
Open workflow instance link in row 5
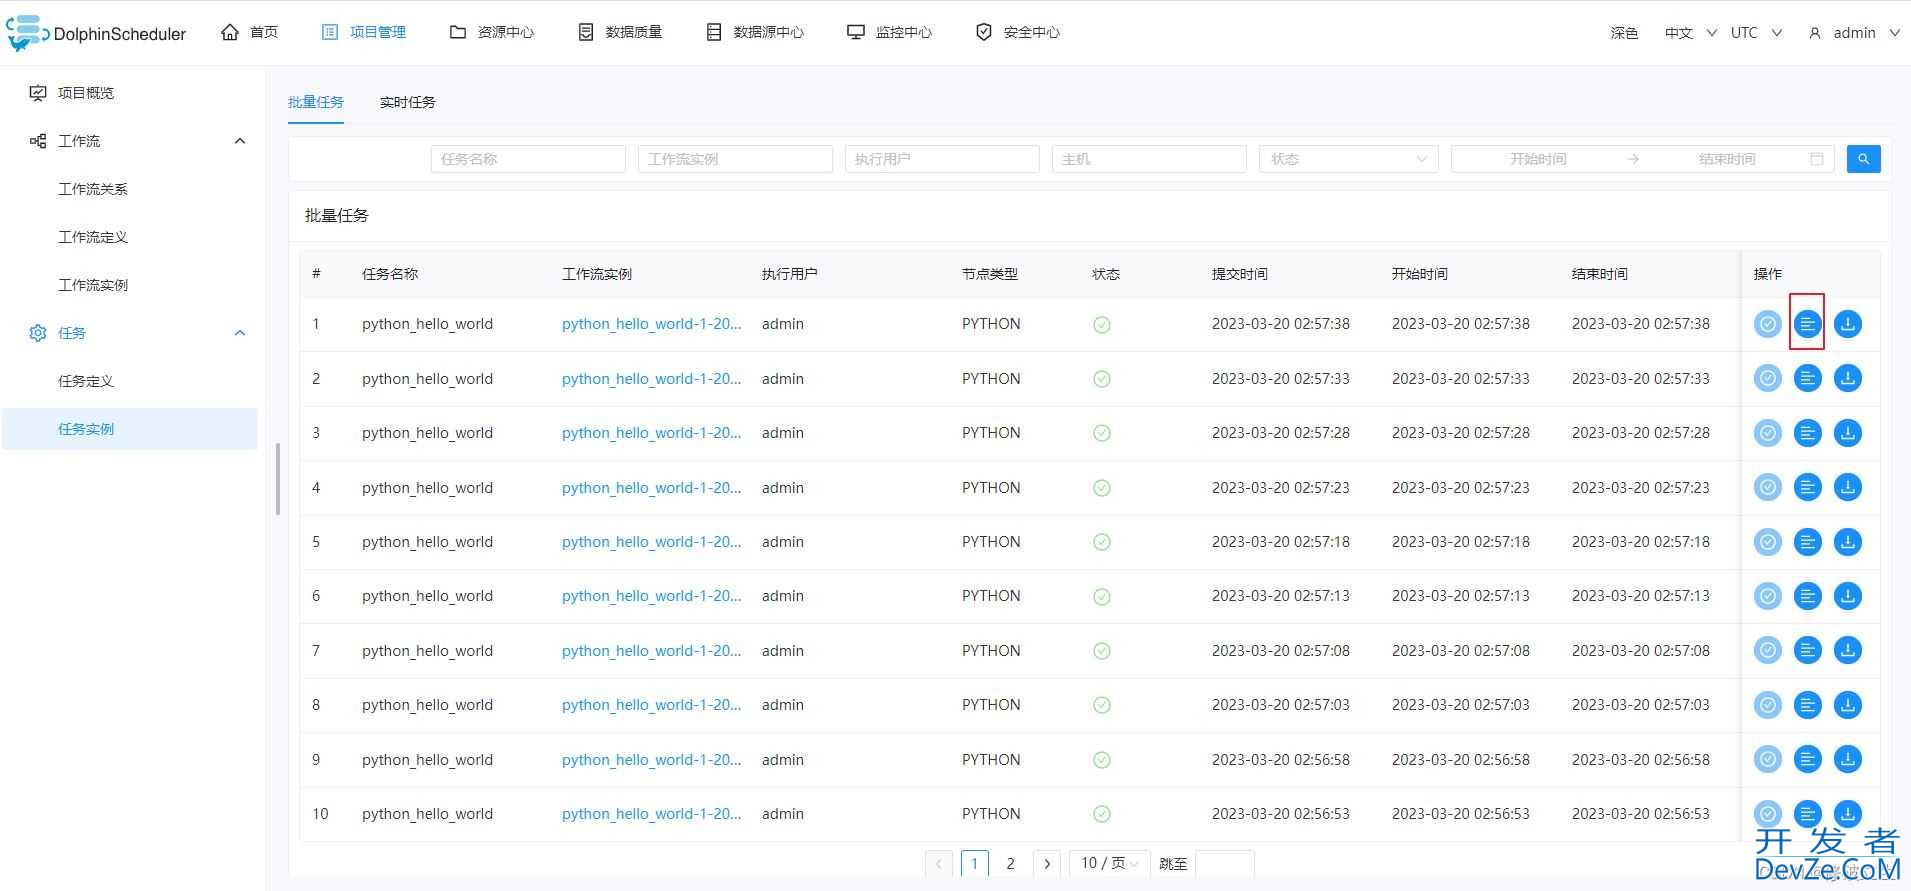click(652, 542)
